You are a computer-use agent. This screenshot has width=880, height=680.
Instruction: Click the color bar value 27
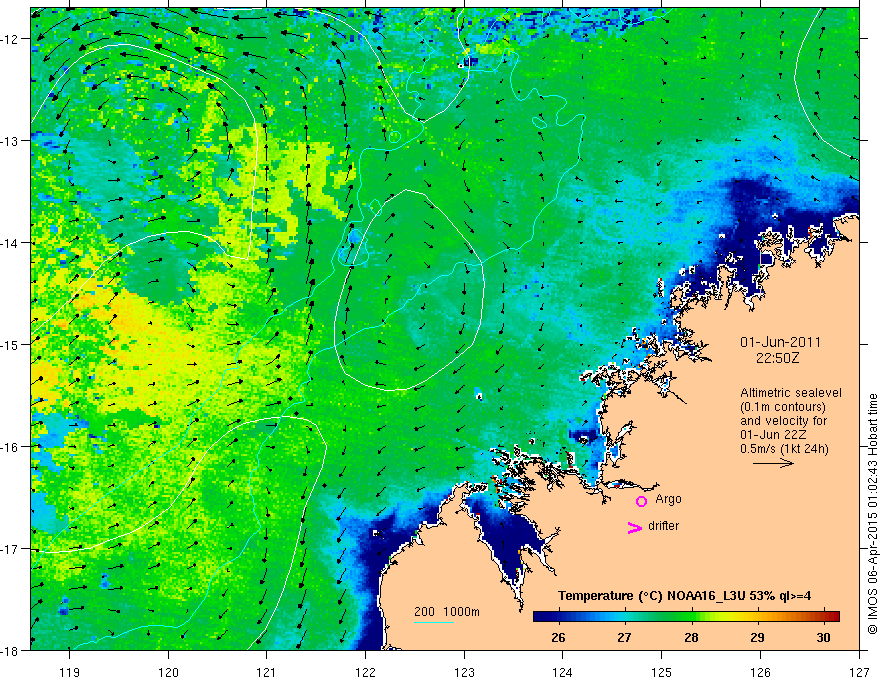click(624, 637)
